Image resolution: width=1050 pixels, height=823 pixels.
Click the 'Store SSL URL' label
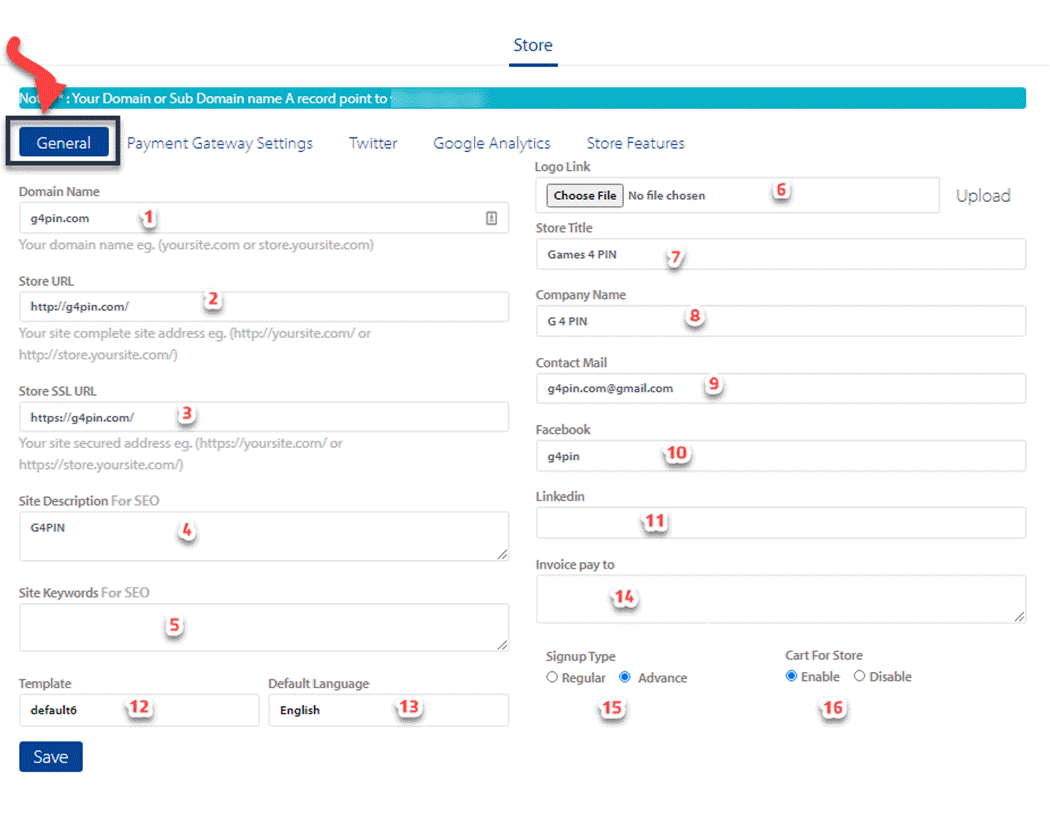tap(58, 391)
